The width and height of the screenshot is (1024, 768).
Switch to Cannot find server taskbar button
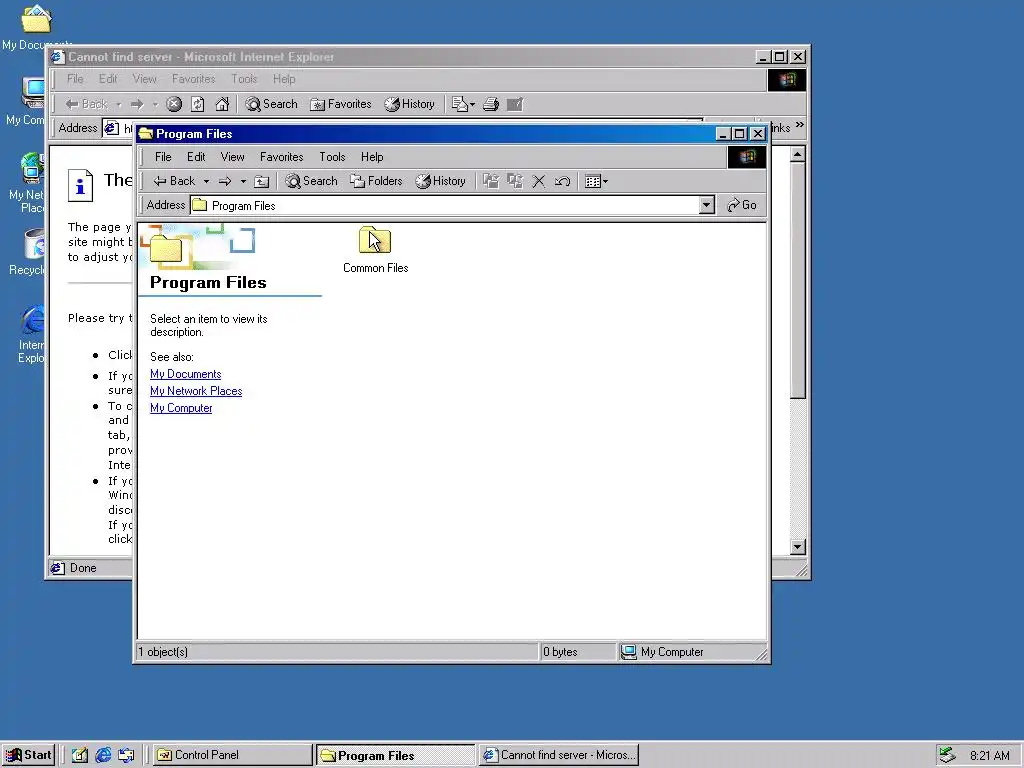coord(559,755)
